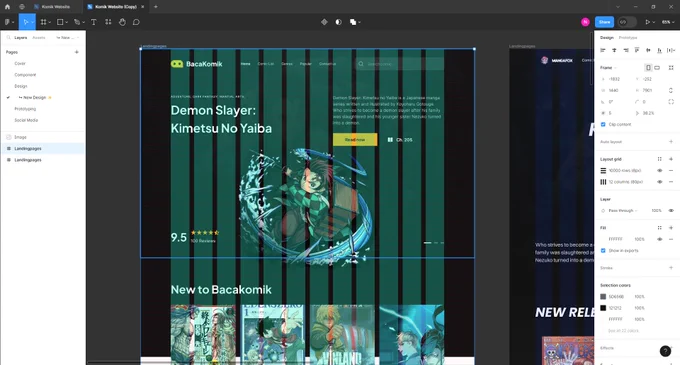Click the Create component icon
Image resolution: width=680 pixels, height=365 pixels.
(324, 22)
